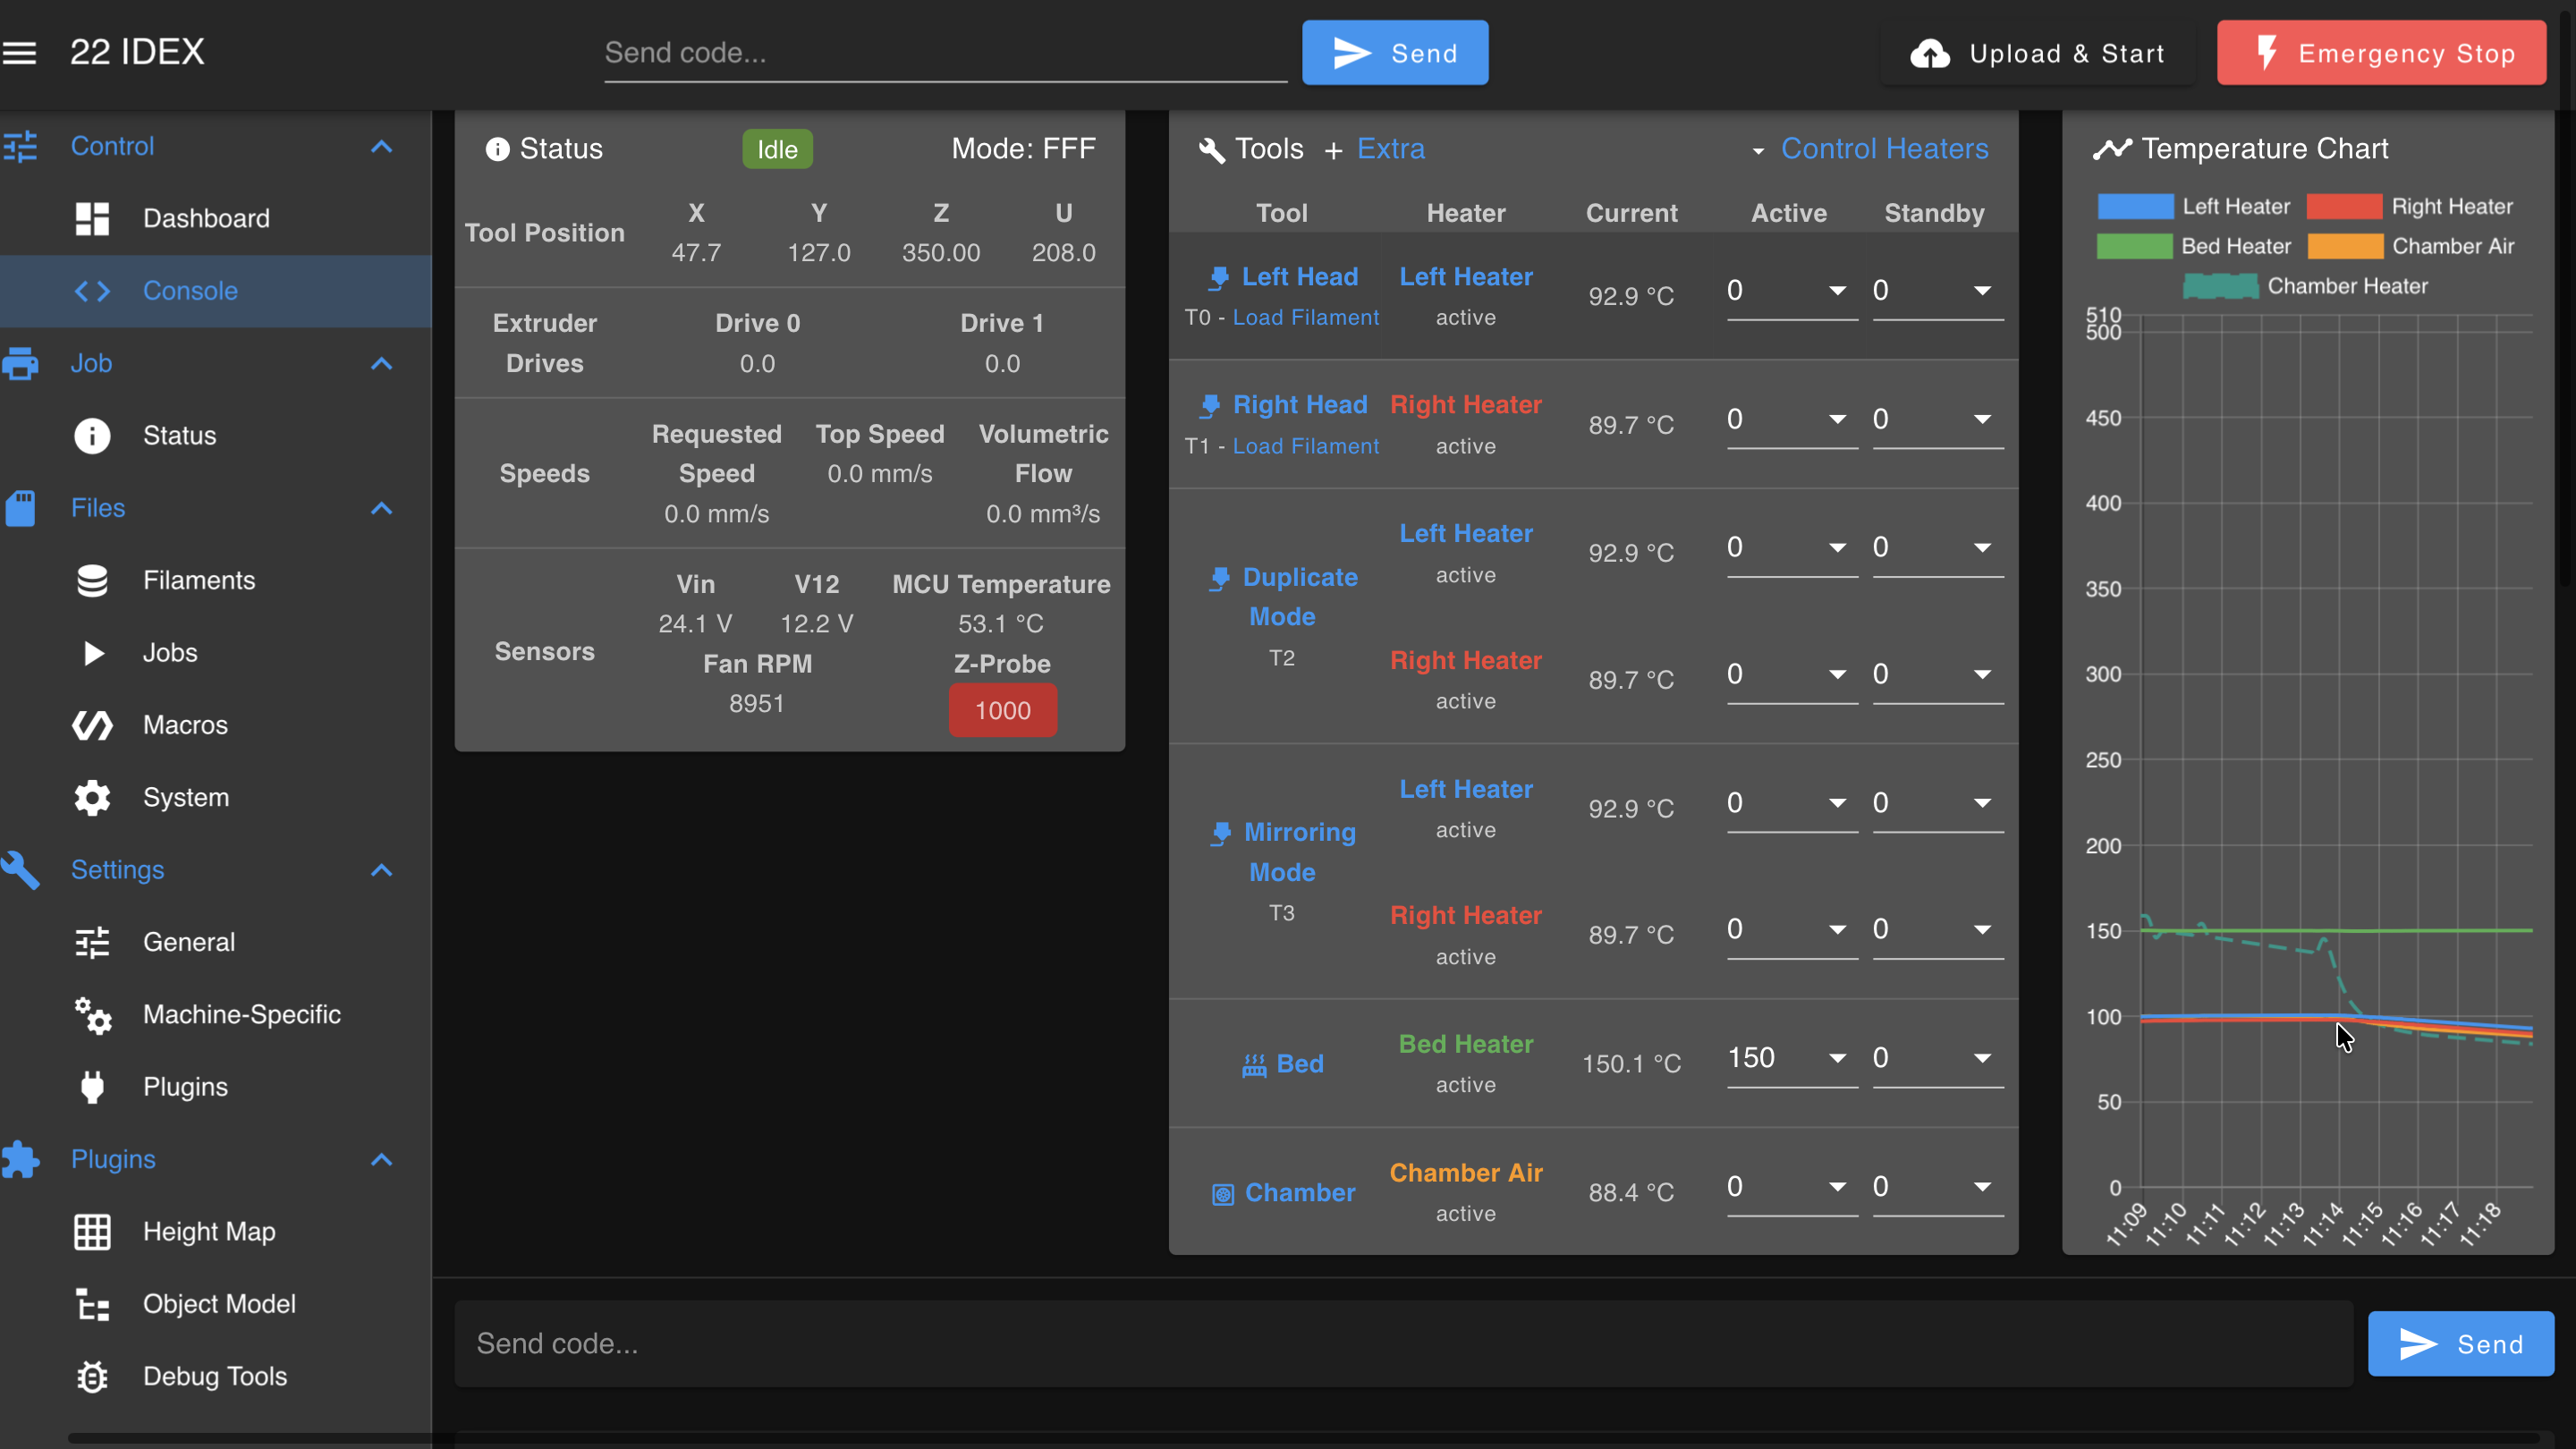Click the Object Model tree icon
The width and height of the screenshot is (2576, 1449).
(92, 1304)
